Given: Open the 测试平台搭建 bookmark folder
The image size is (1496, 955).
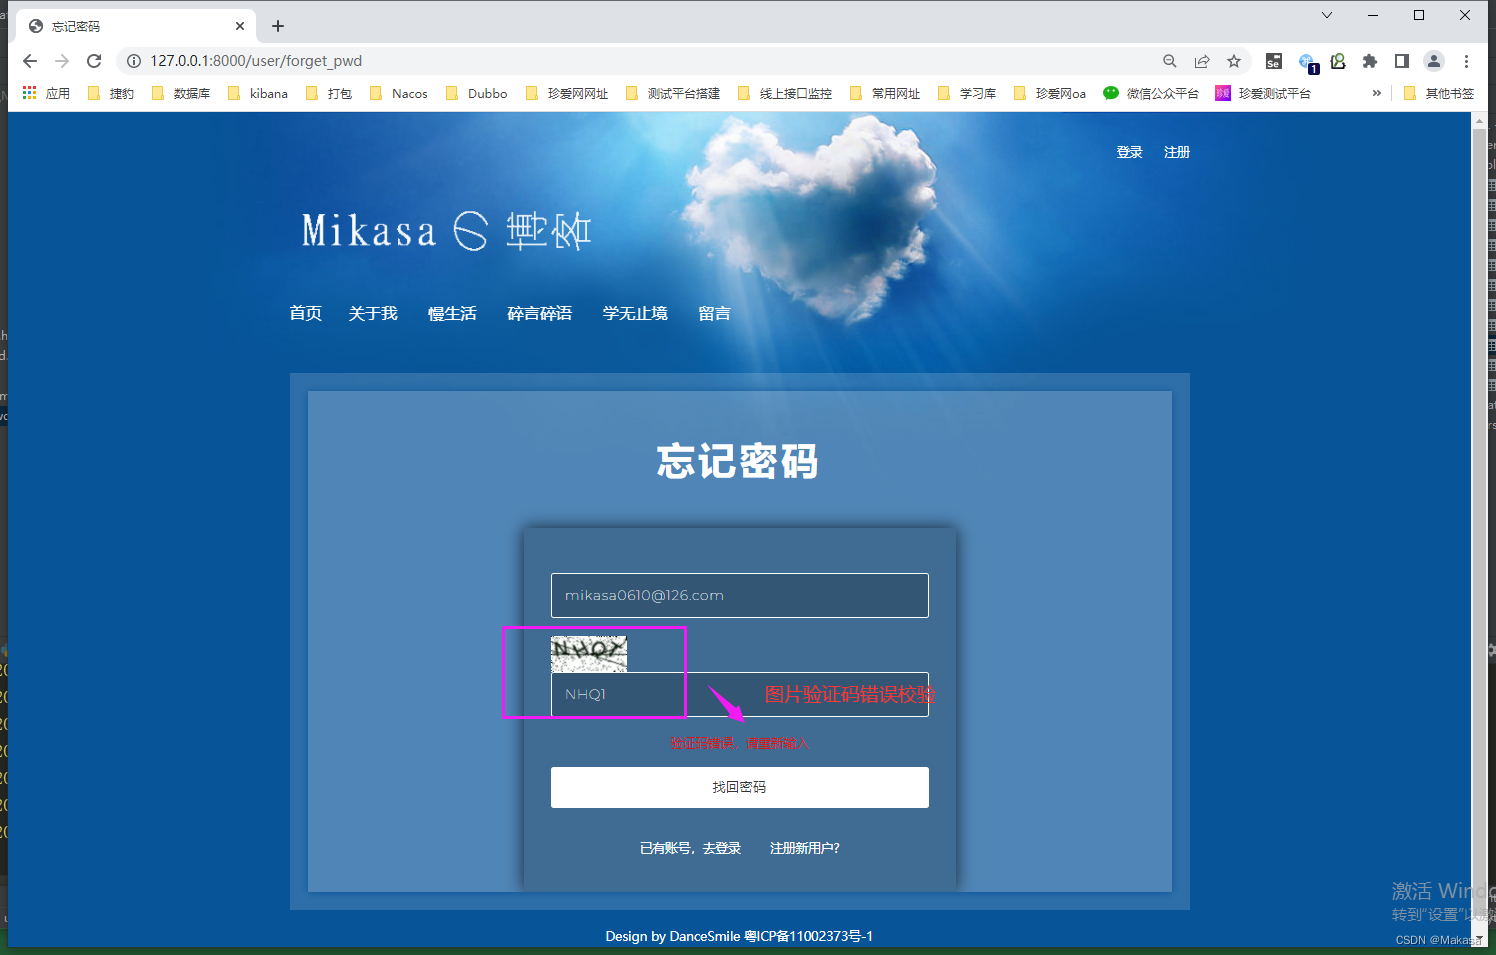Looking at the screenshot, I should tap(673, 93).
